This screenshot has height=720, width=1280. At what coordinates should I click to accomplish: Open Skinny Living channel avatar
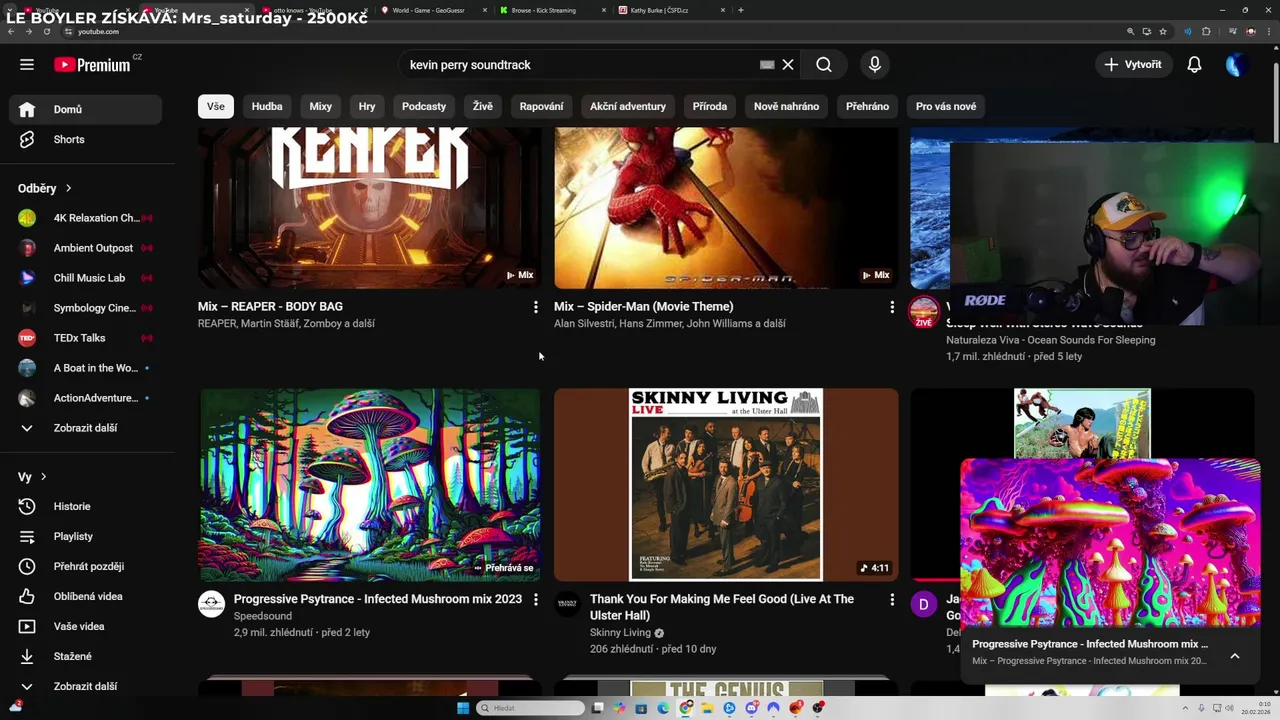(x=568, y=603)
